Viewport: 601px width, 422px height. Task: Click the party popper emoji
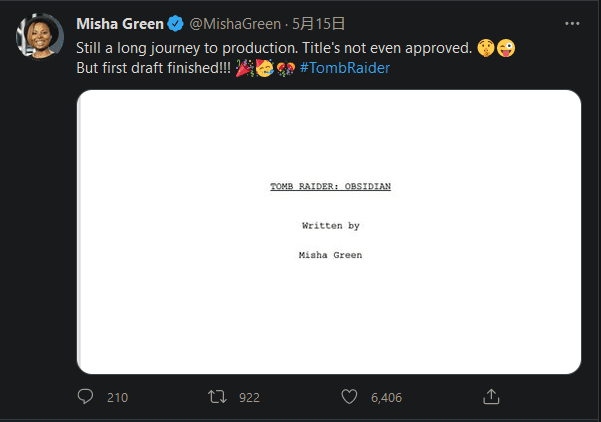[x=245, y=68]
